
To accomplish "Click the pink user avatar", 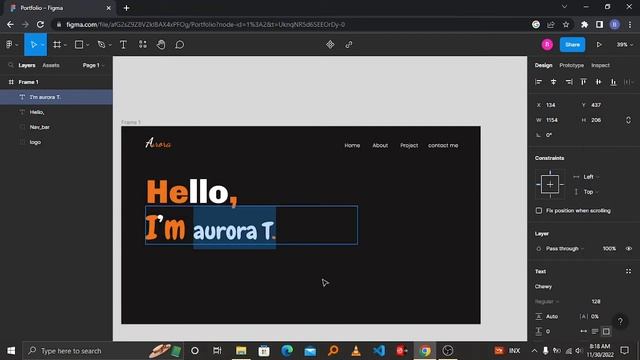I will 547,44.
